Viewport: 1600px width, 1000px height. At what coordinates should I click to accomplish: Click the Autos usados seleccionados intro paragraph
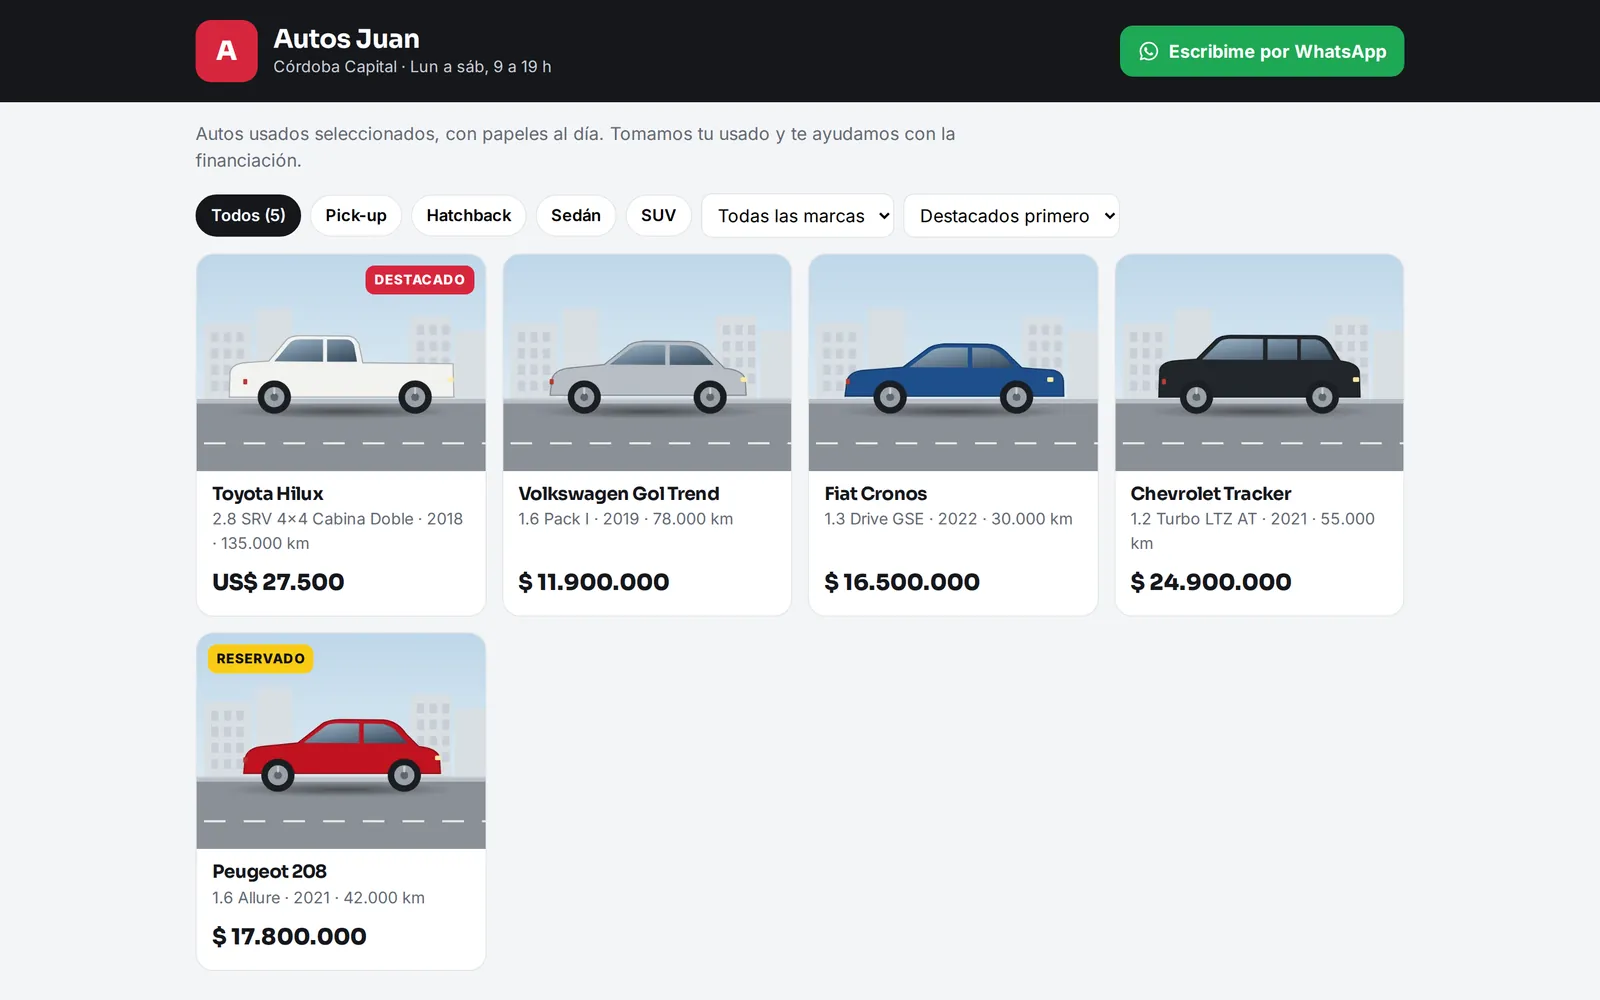point(575,147)
